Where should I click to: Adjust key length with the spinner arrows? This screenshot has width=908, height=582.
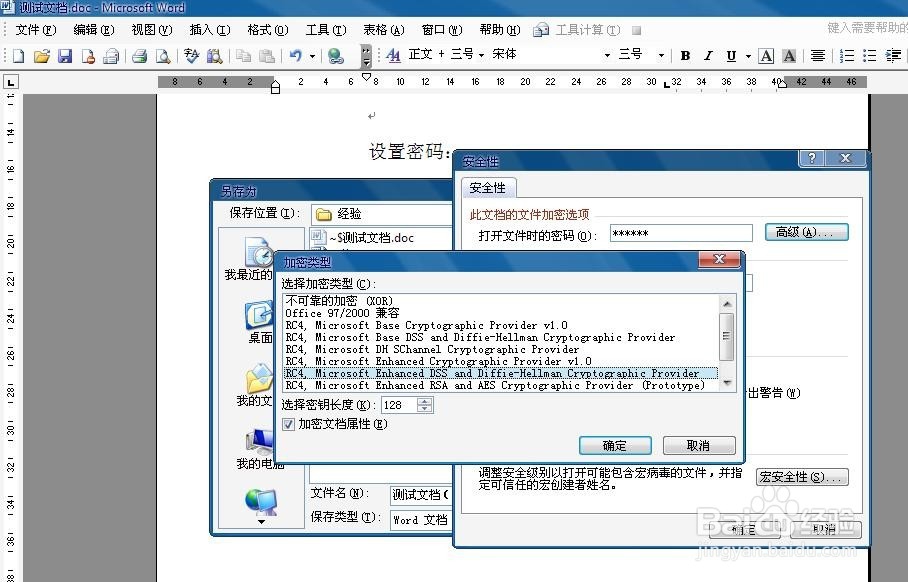pyautogui.click(x=424, y=405)
